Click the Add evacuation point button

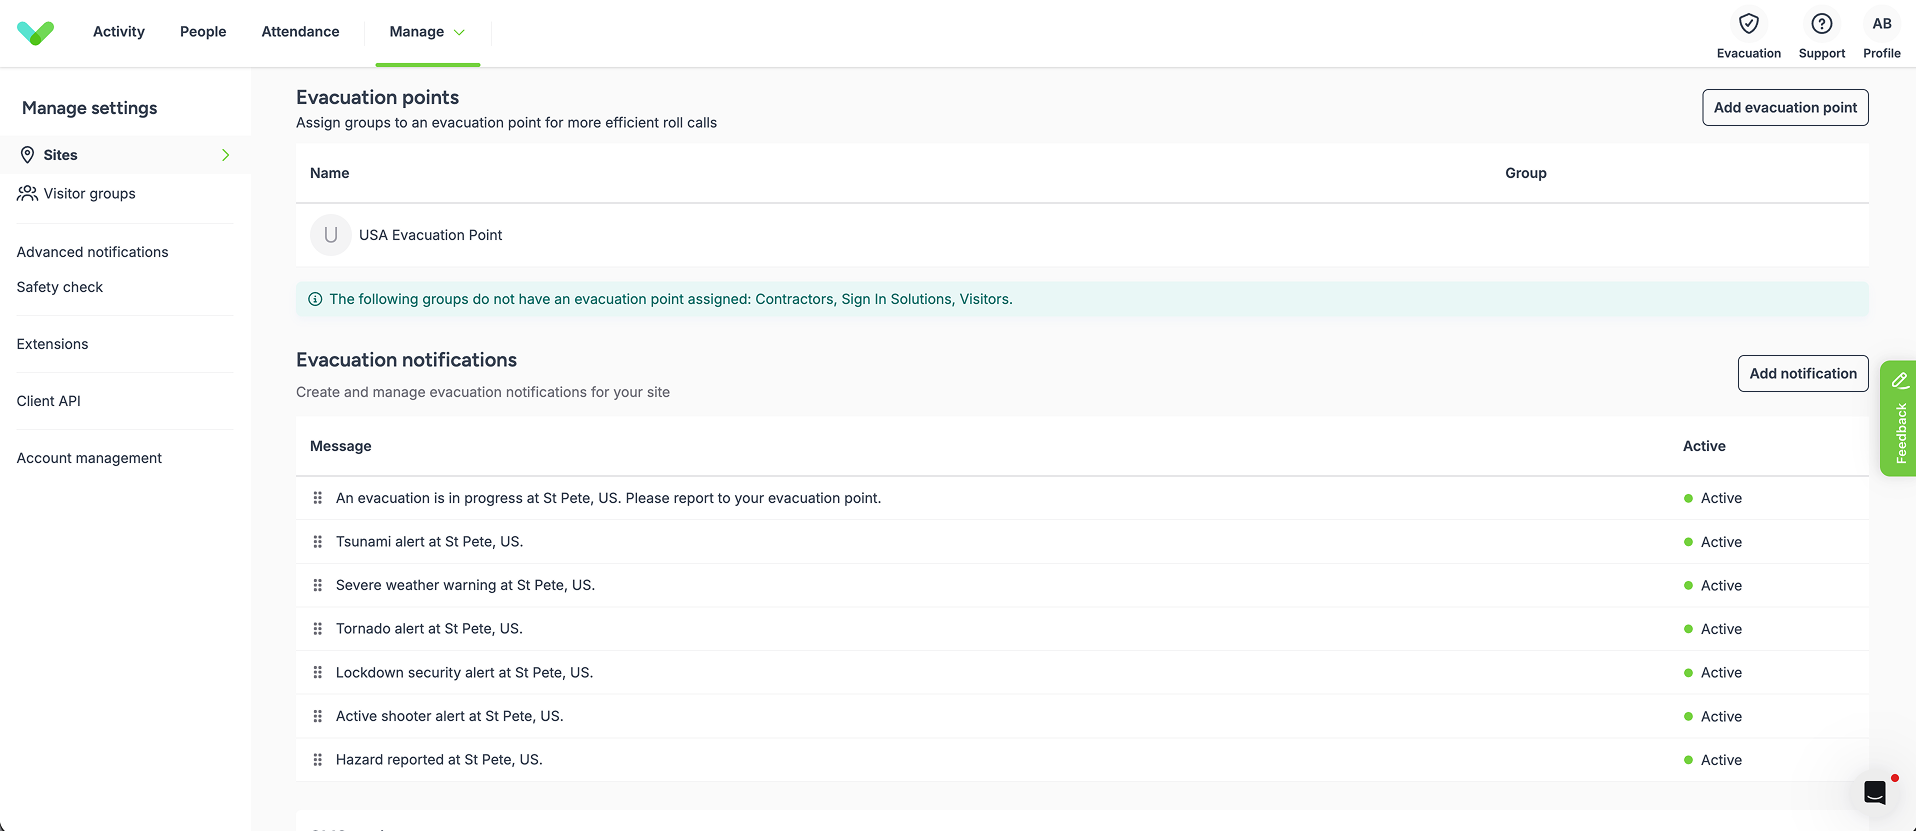click(x=1785, y=108)
